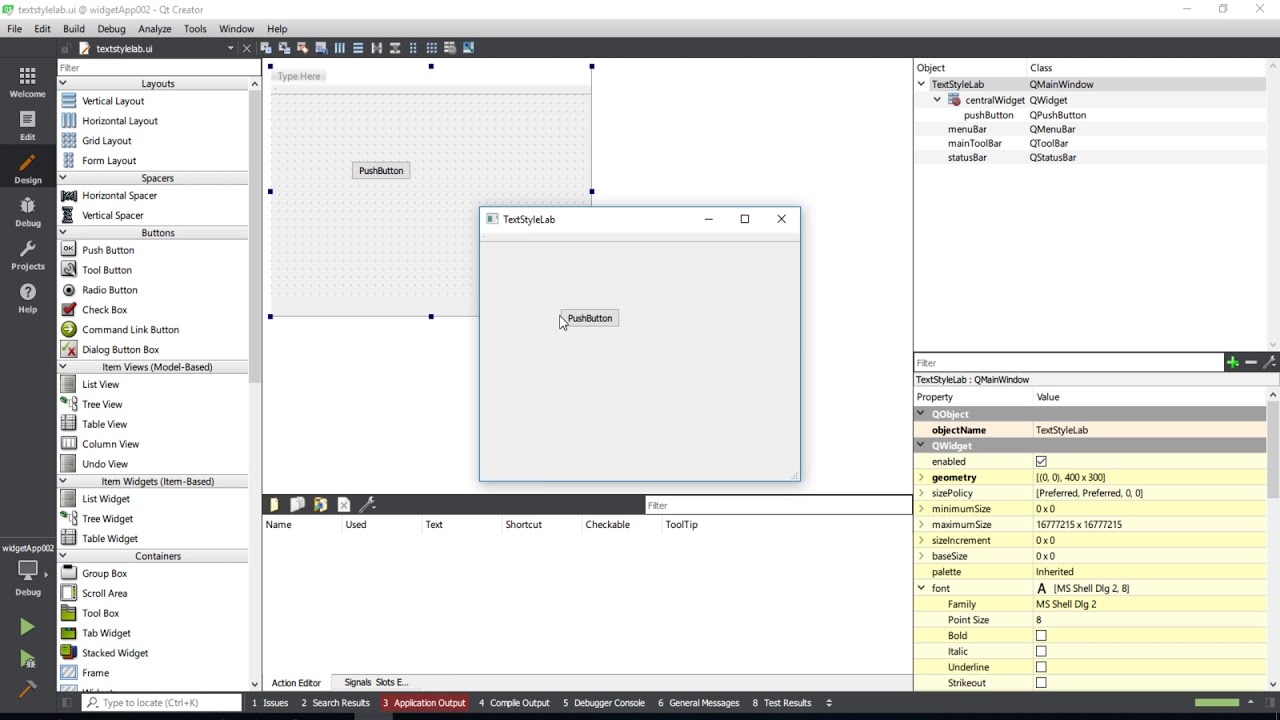Open the Help mode icon

tap(27, 298)
